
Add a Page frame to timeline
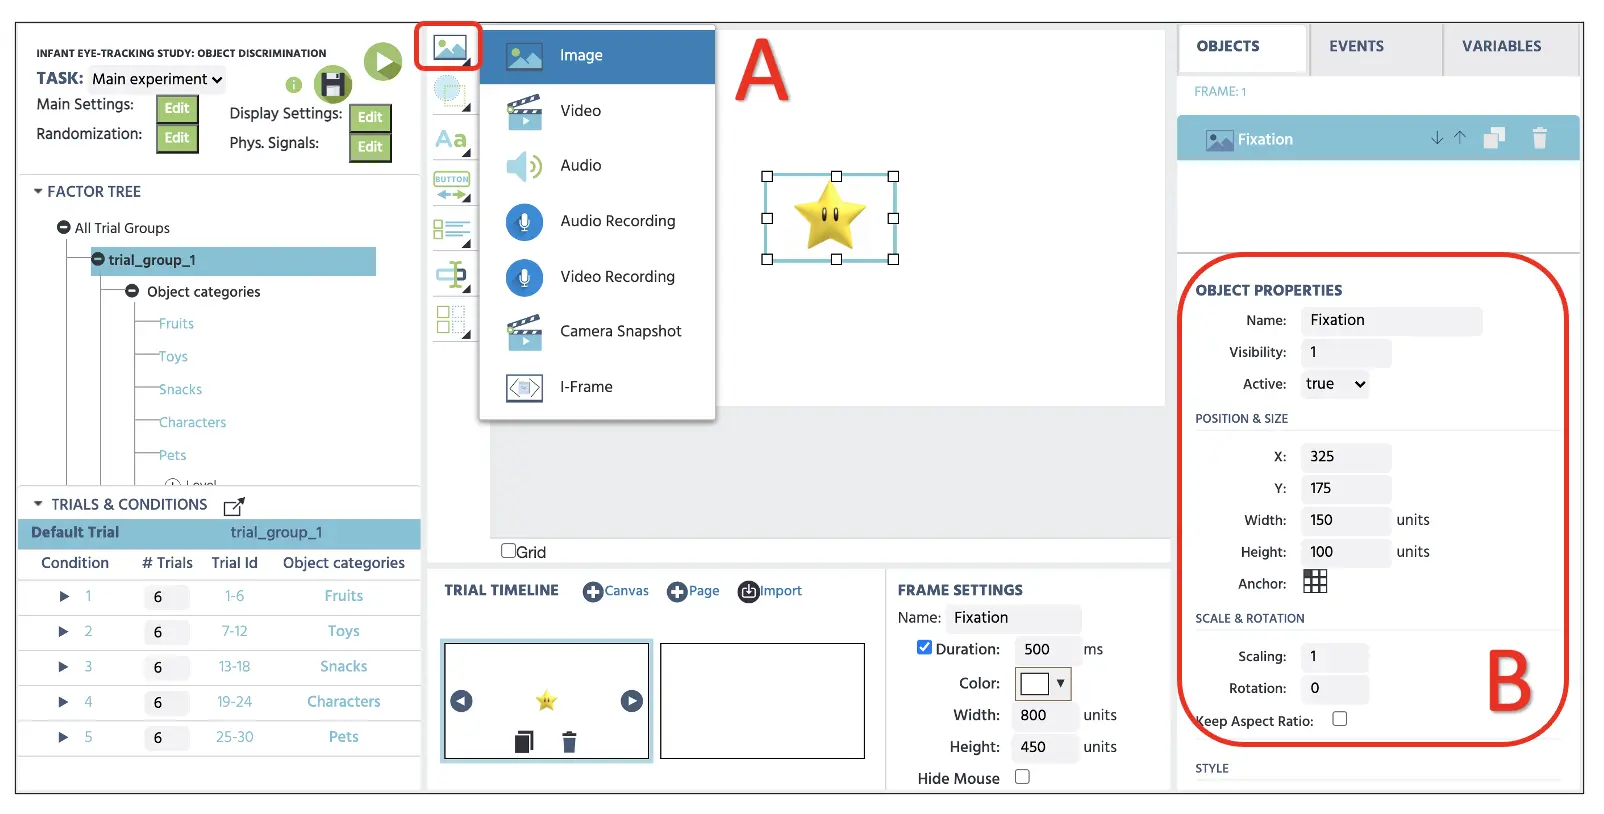(x=693, y=591)
